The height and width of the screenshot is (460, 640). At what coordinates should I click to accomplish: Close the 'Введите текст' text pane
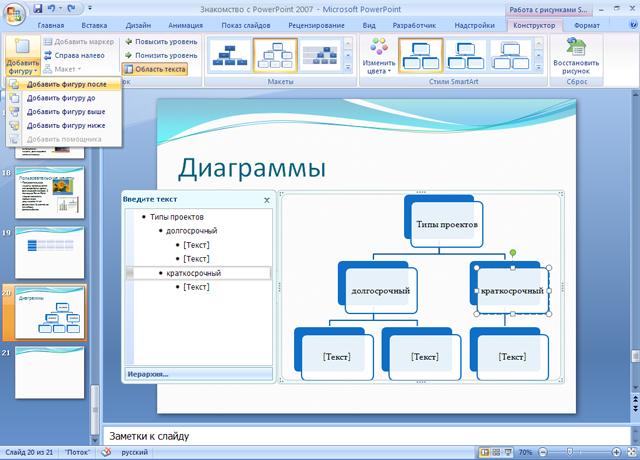tap(266, 200)
